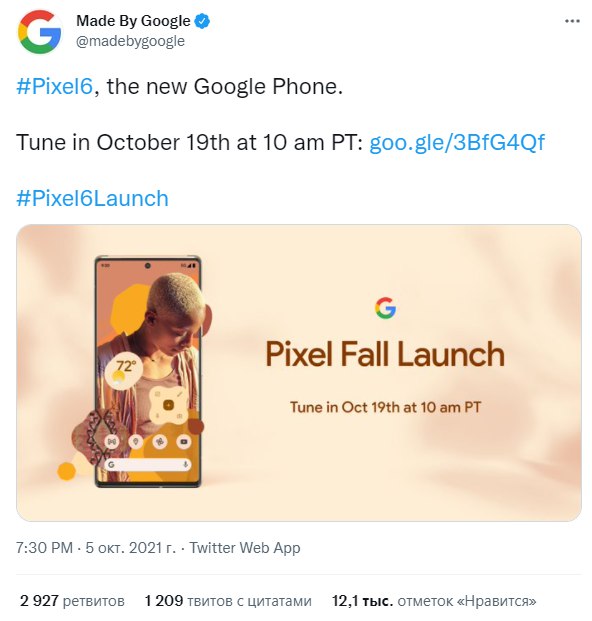Follow the goo.gle/3BfG4Qf link

[x=457, y=142]
